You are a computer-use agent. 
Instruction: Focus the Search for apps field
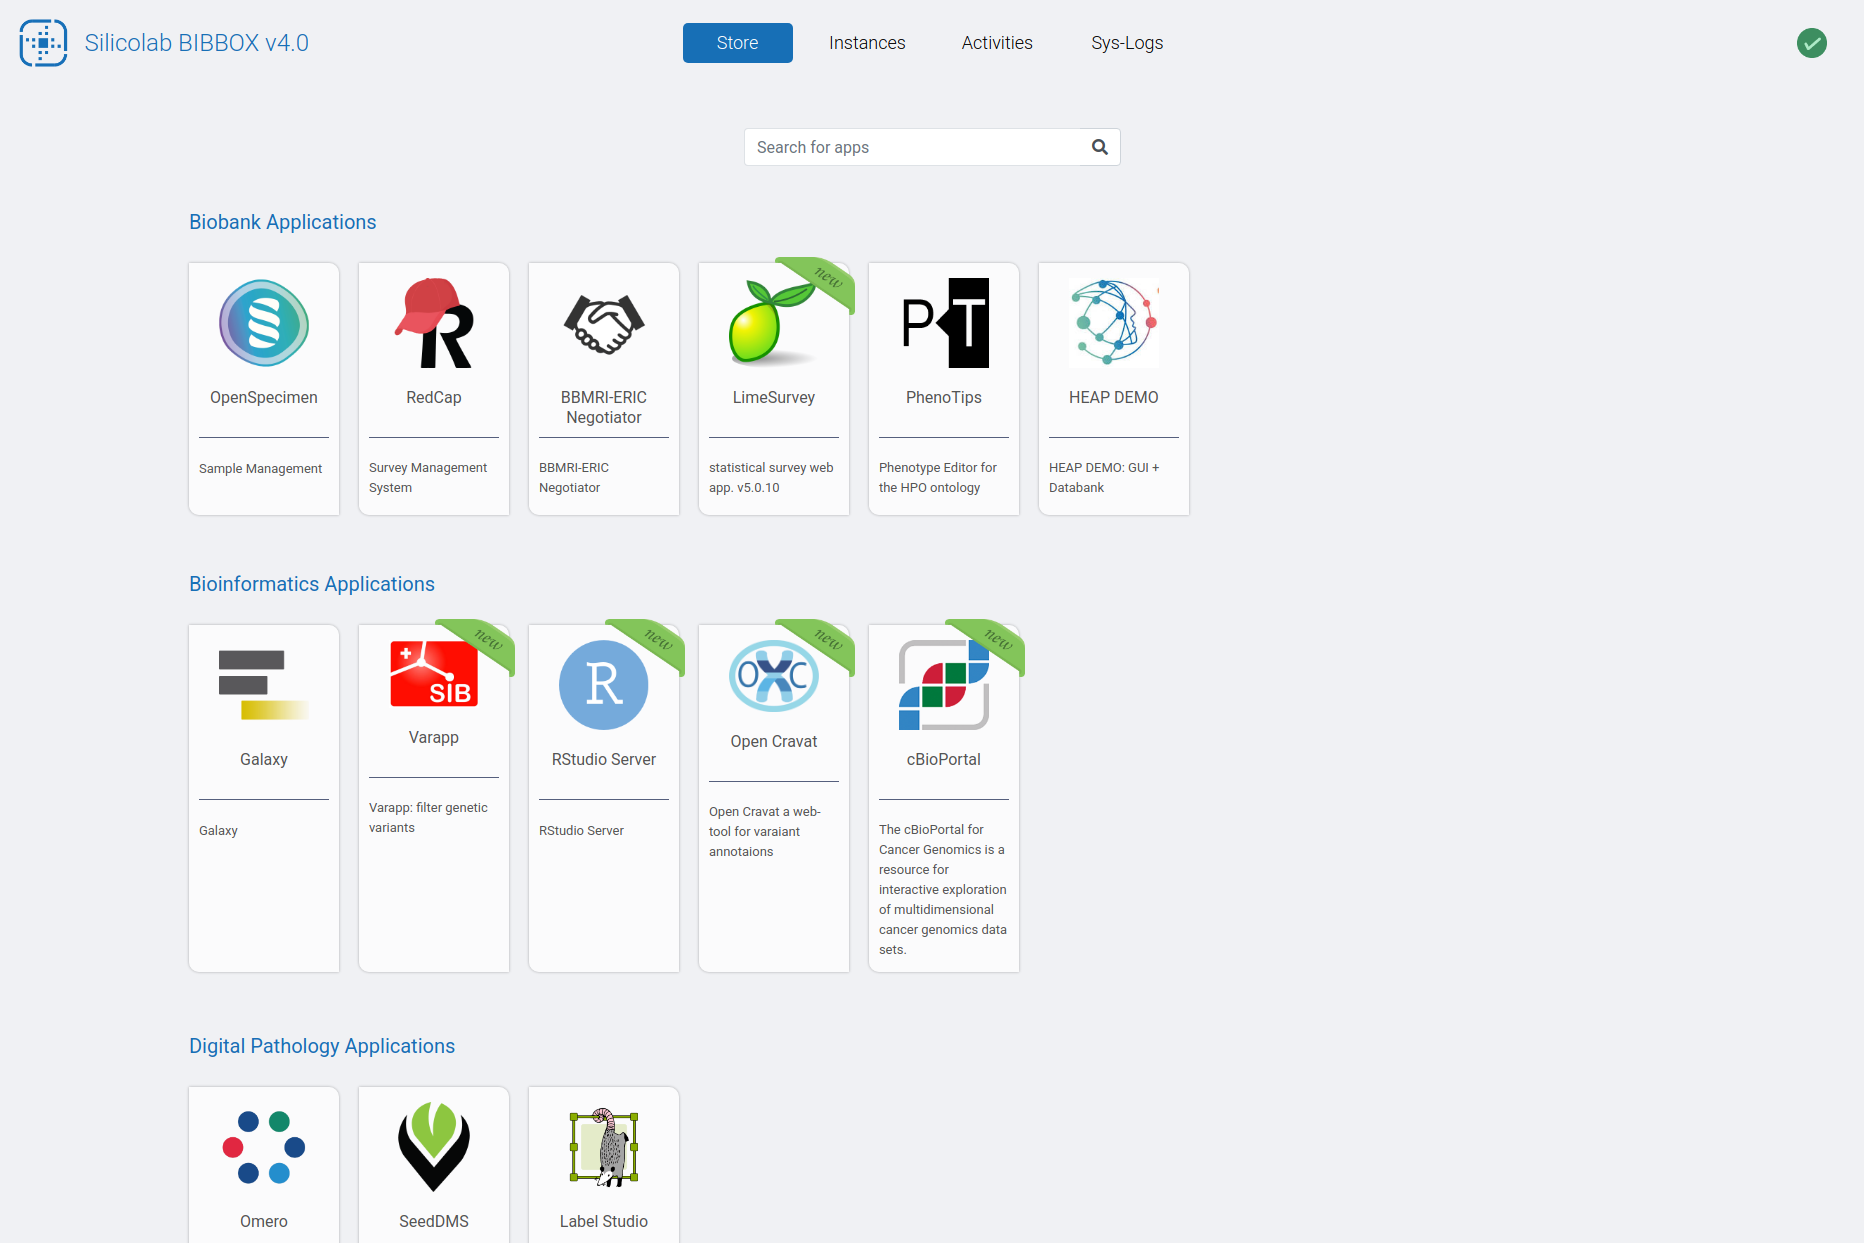coord(932,147)
